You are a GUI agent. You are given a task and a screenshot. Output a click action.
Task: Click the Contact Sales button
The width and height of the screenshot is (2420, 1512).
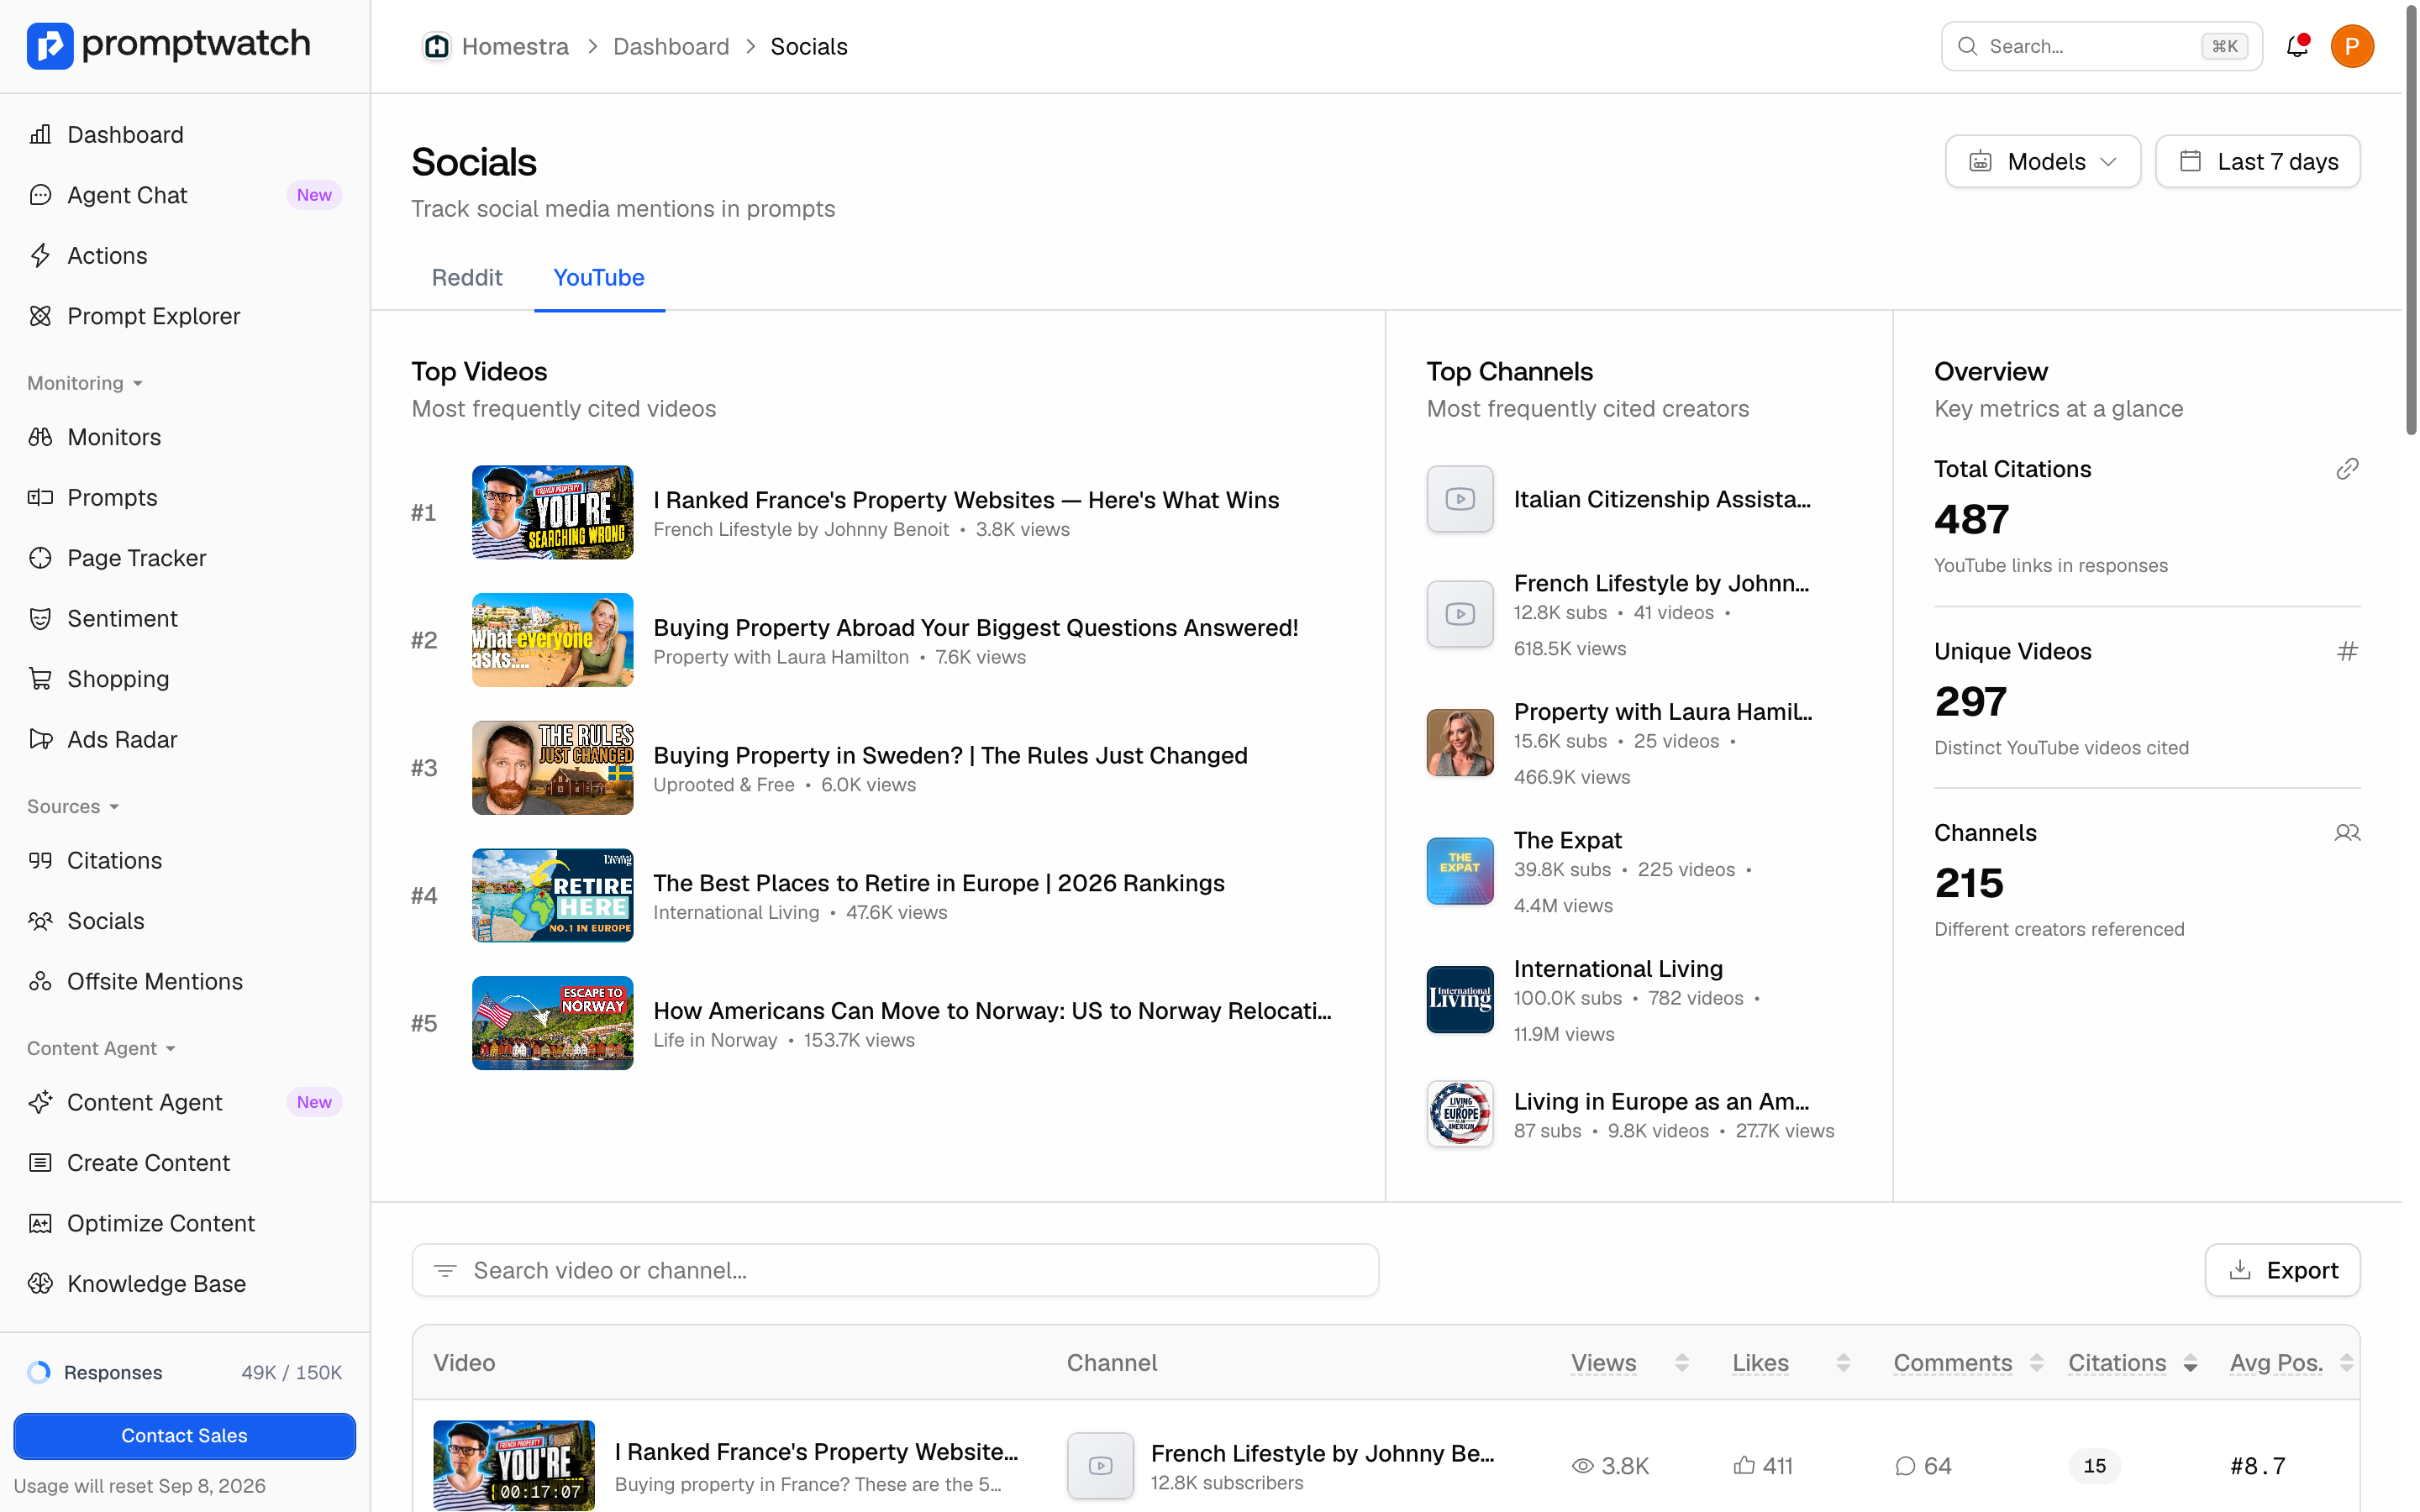click(x=184, y=1435)
